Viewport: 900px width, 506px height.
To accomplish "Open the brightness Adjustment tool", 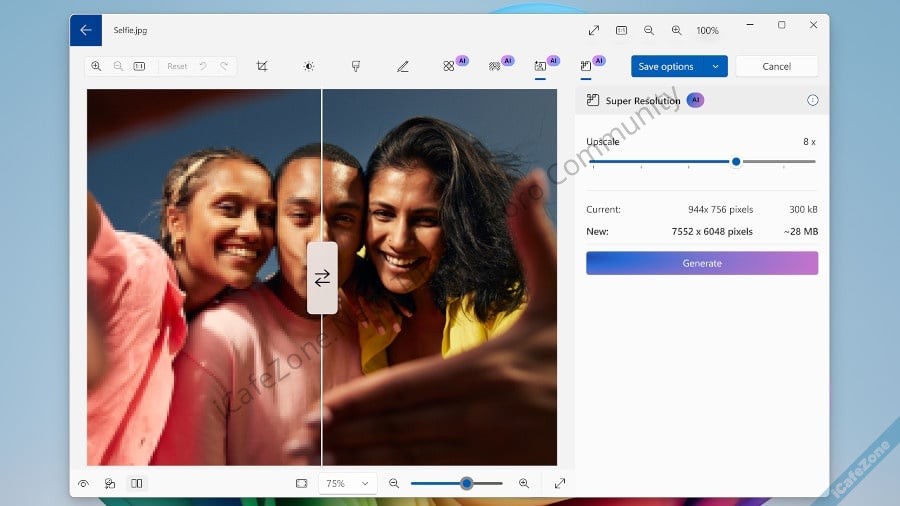I will 309,66.
